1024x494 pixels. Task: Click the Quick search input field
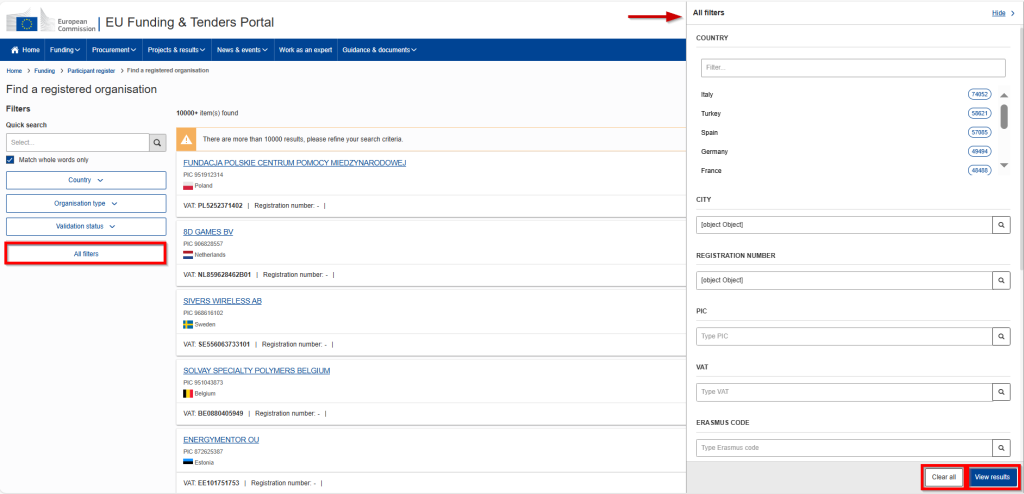(x=78, y=142)
